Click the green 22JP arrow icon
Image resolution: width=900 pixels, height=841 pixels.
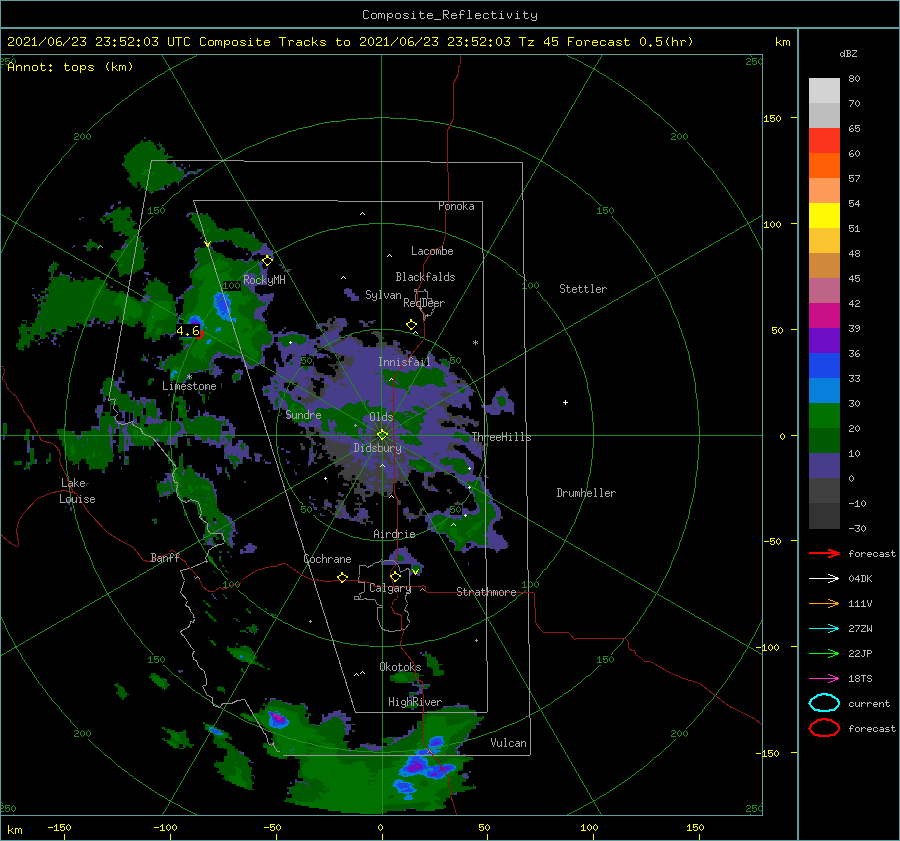[x=824, y=653]
